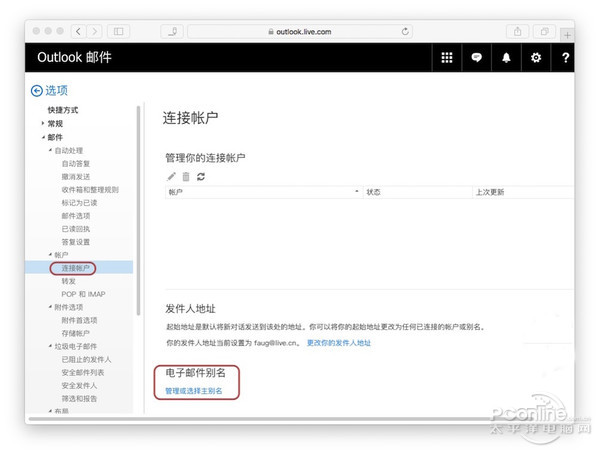Open 已阻止的发件人 settings

point(86,359)
